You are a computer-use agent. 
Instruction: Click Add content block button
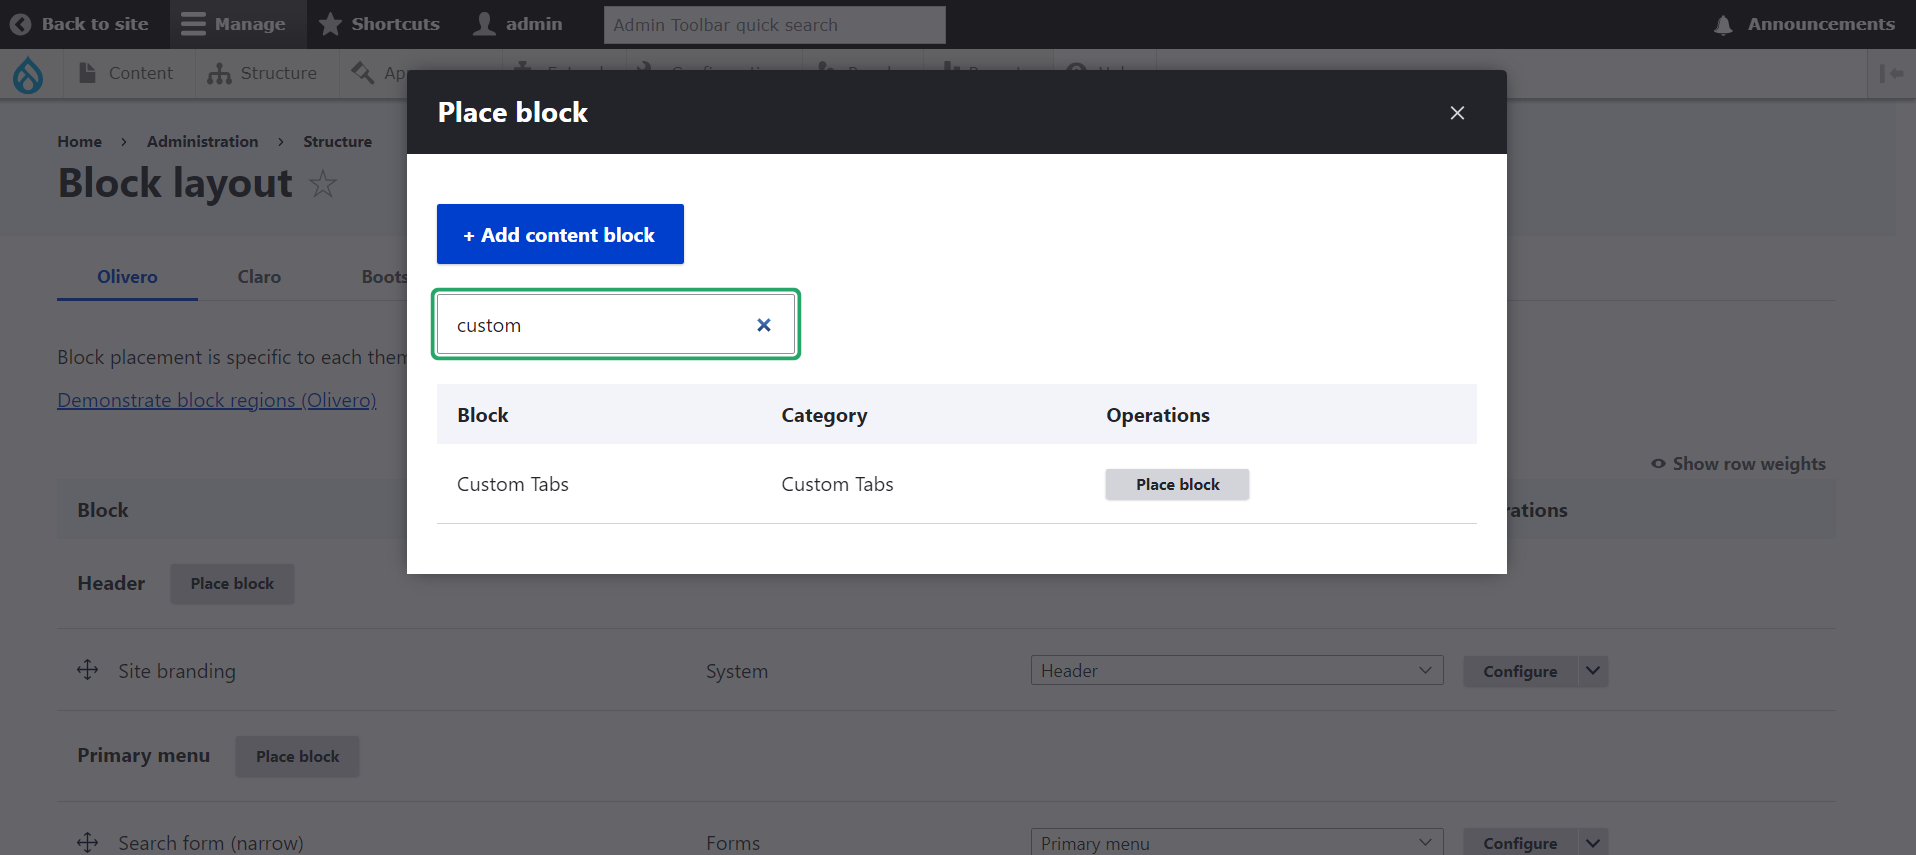coord(560,235)
